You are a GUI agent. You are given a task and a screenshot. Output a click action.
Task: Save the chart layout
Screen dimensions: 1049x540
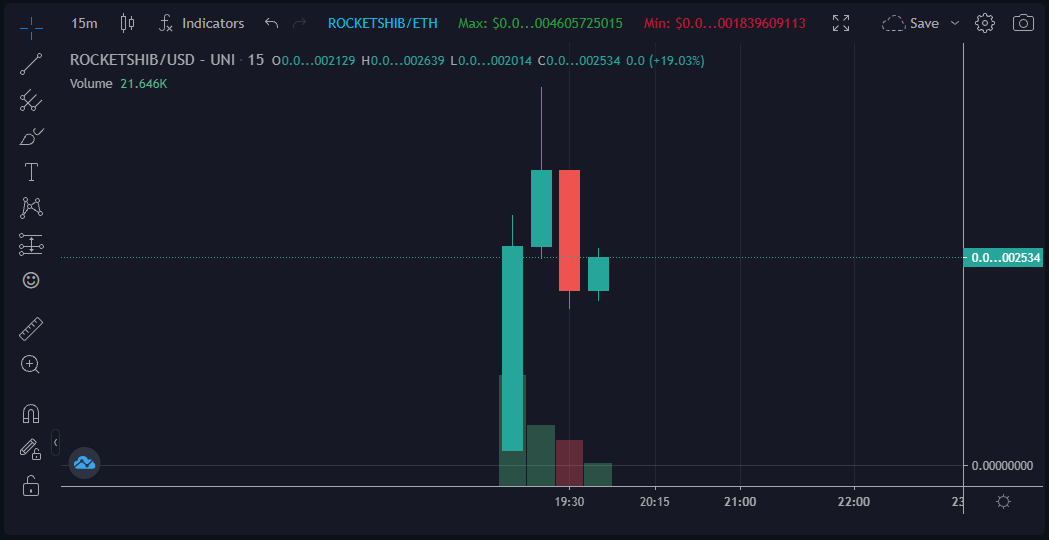tap(911, 23)
